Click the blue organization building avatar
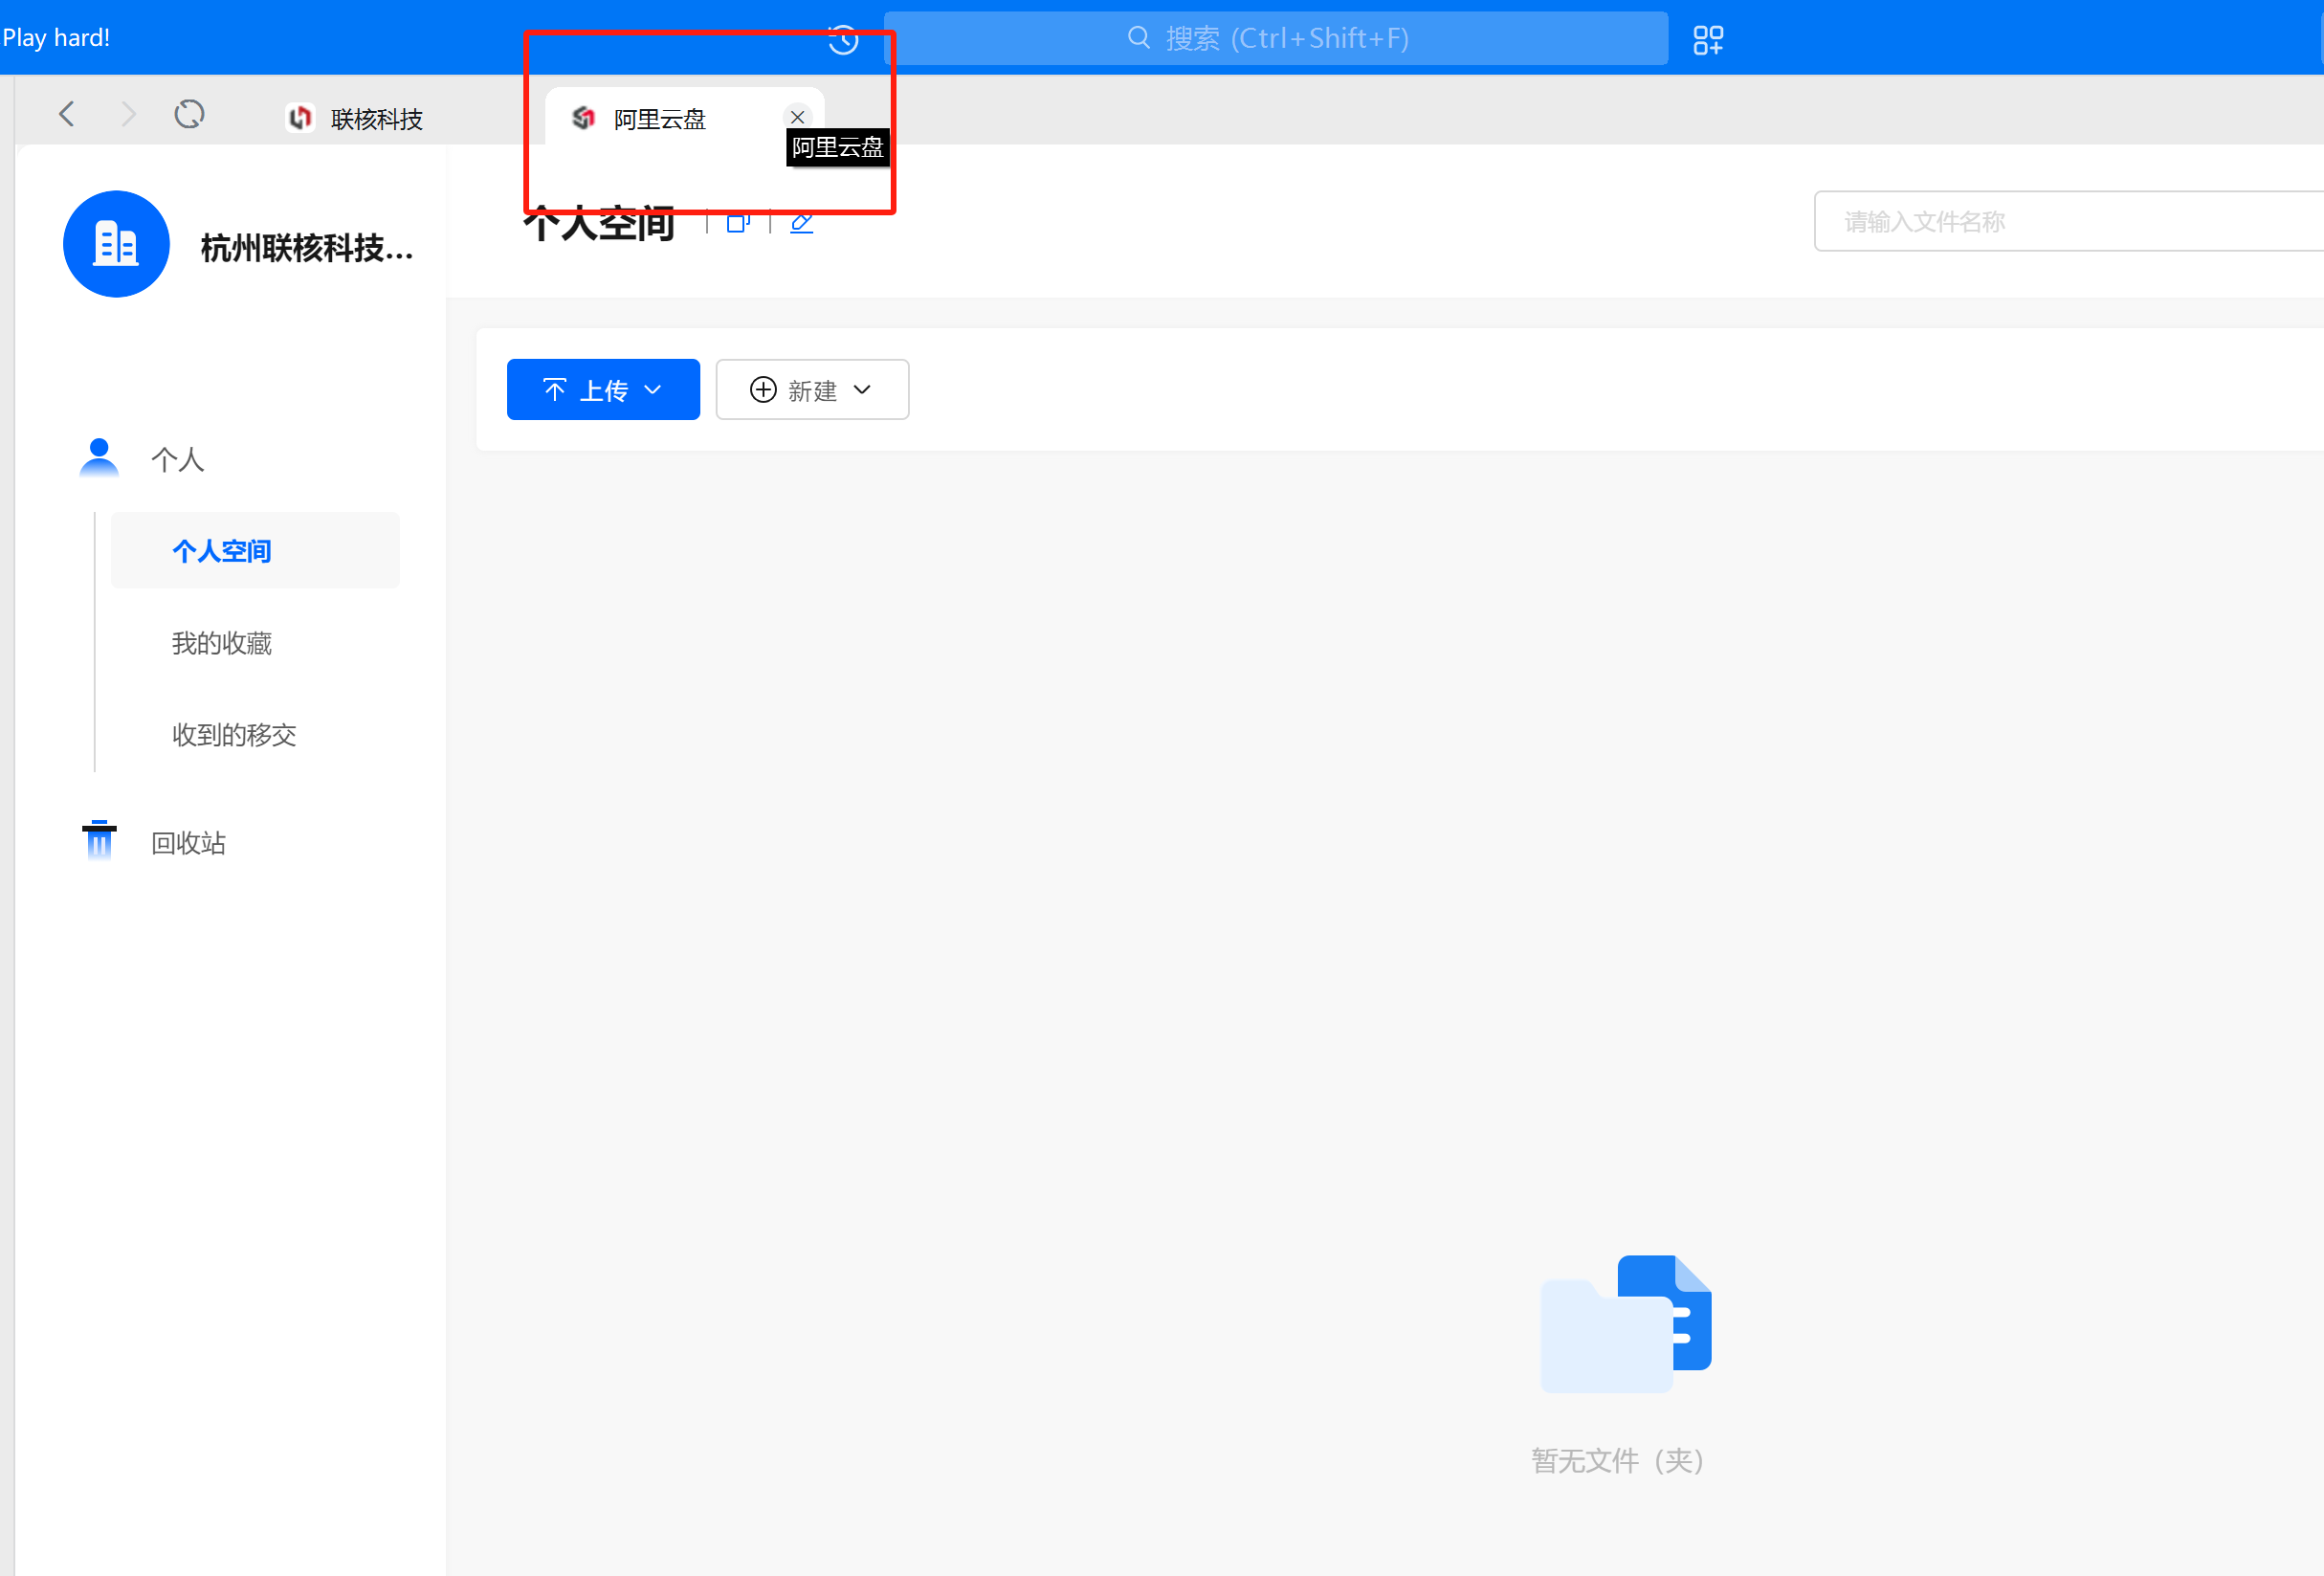Viewport: 2324px width, 1576px height. 116,244
